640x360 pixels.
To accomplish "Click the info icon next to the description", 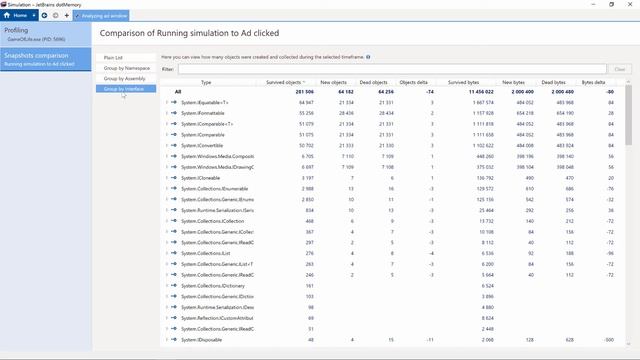I will pos(368,57).
